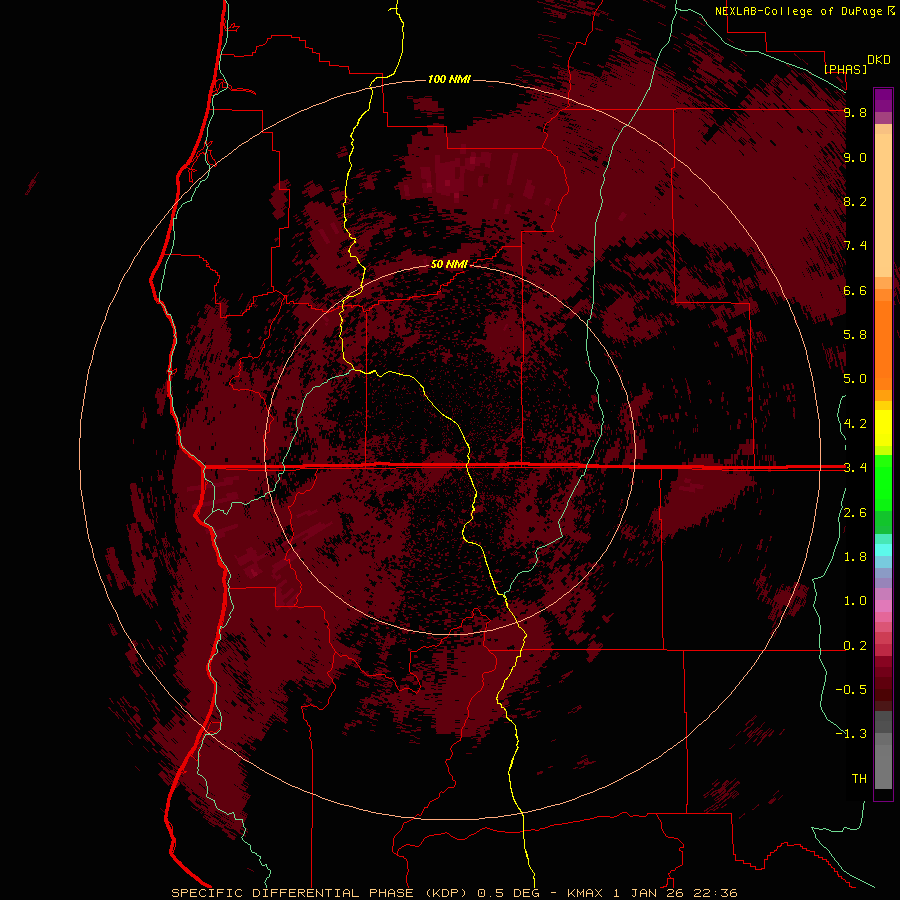This screenshot has height=900, width=900.
Task: Click the TH threshold label
Action: pos(859,779)
